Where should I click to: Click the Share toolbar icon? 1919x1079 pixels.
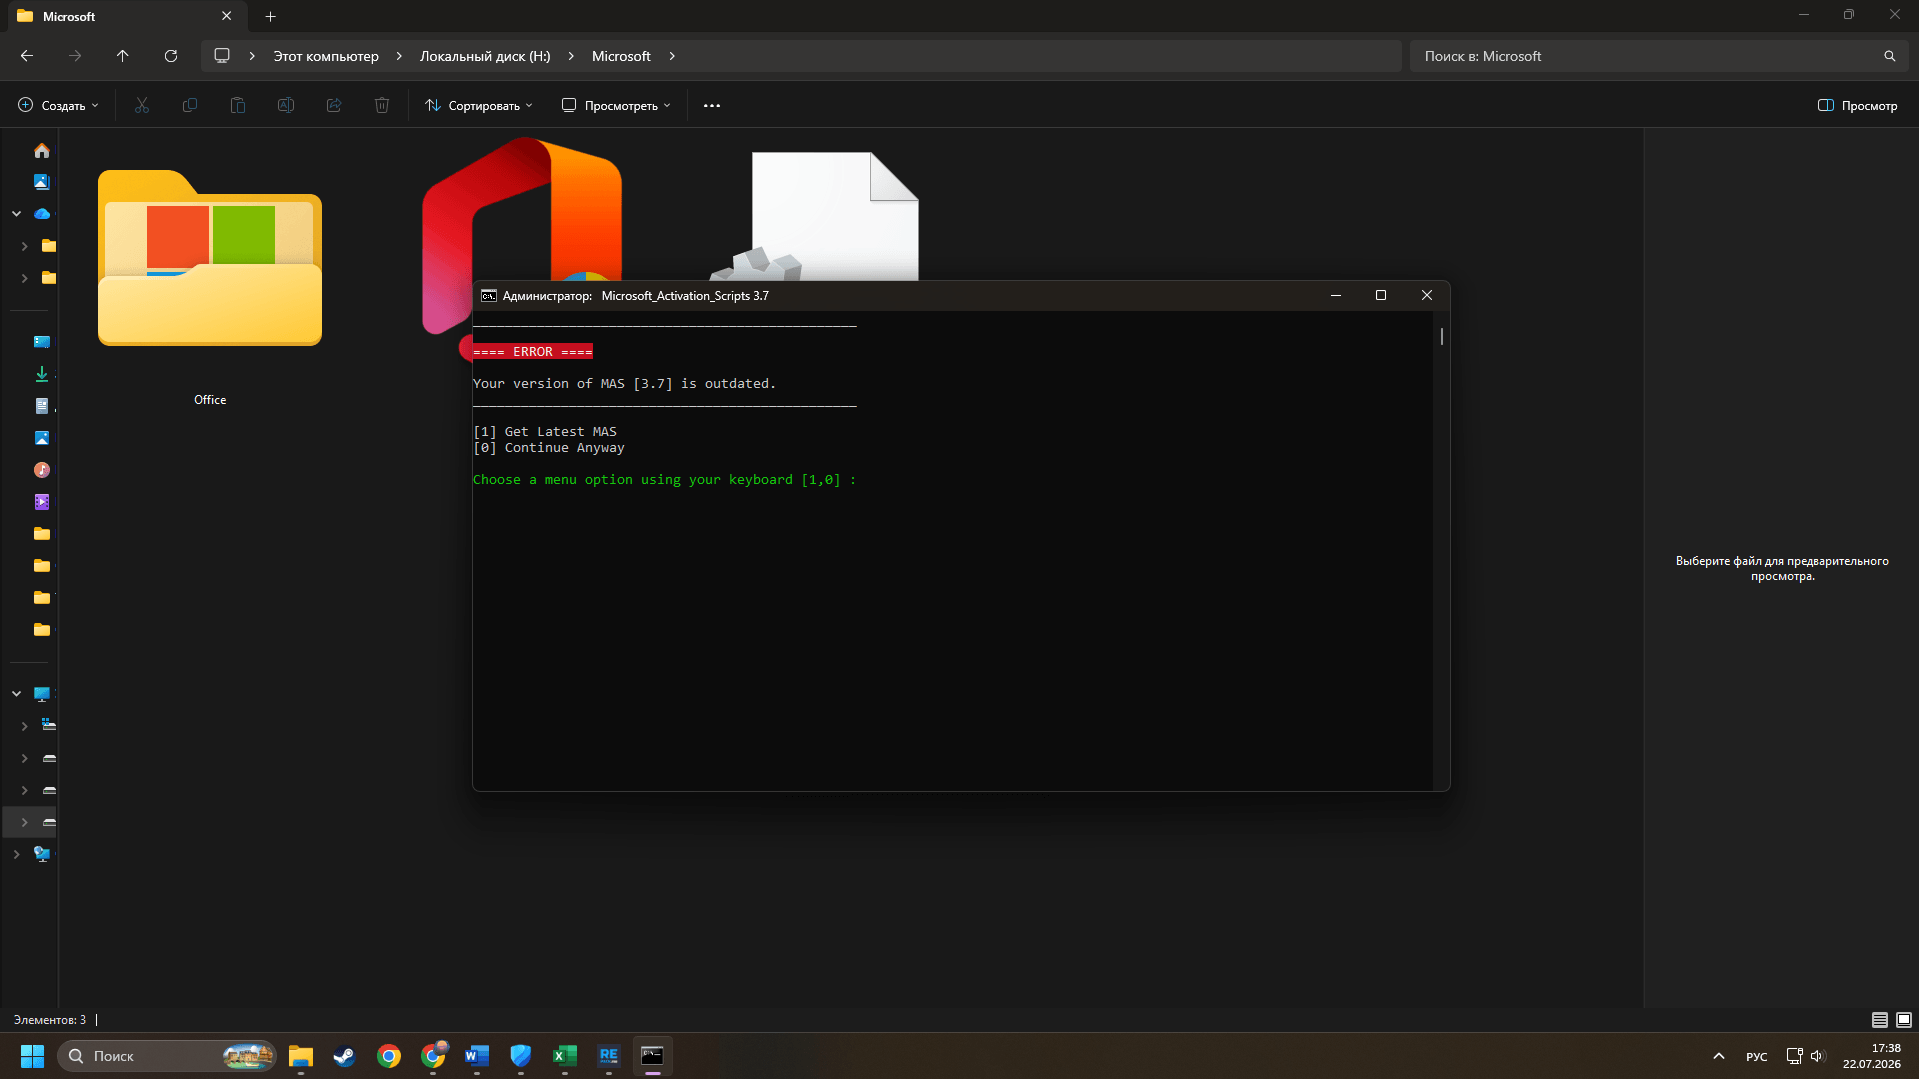[x=334, y=105]
